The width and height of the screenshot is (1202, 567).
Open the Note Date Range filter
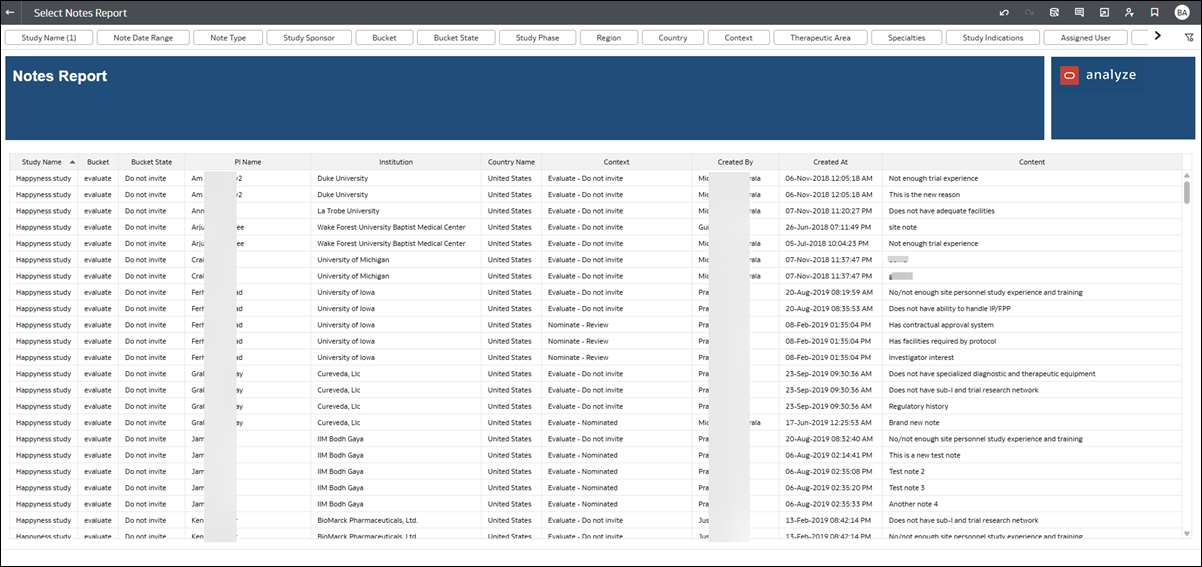coord(143,38)
